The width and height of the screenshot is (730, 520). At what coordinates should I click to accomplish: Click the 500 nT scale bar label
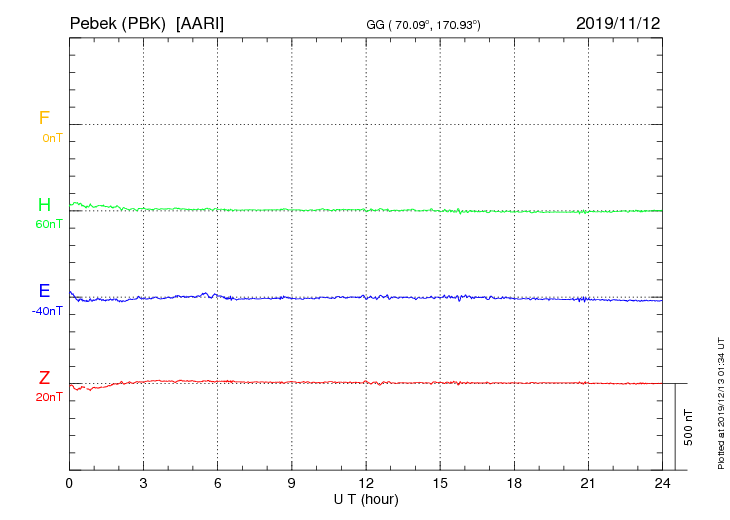[x=689, y=427]
